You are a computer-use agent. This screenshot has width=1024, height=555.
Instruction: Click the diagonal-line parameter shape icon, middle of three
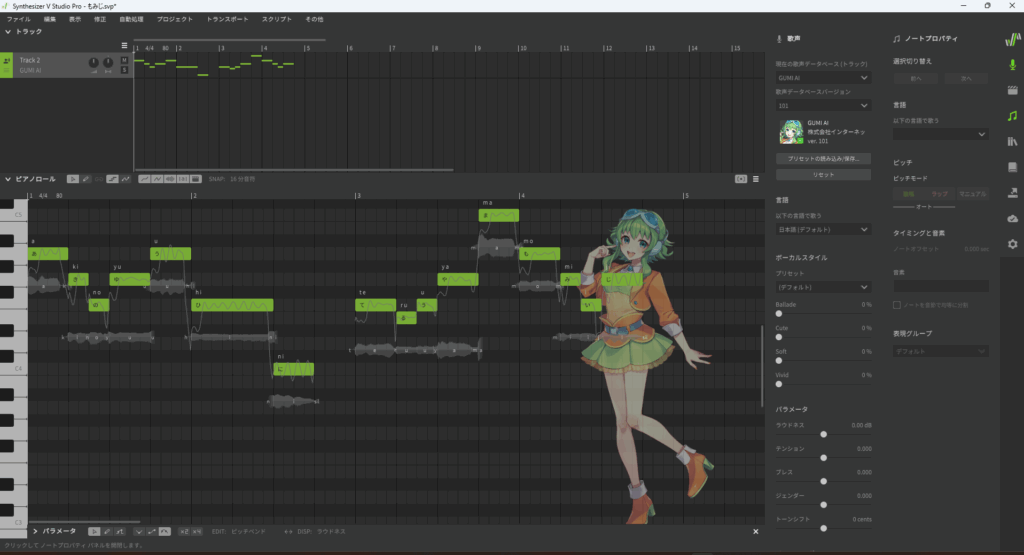point(152,531)
